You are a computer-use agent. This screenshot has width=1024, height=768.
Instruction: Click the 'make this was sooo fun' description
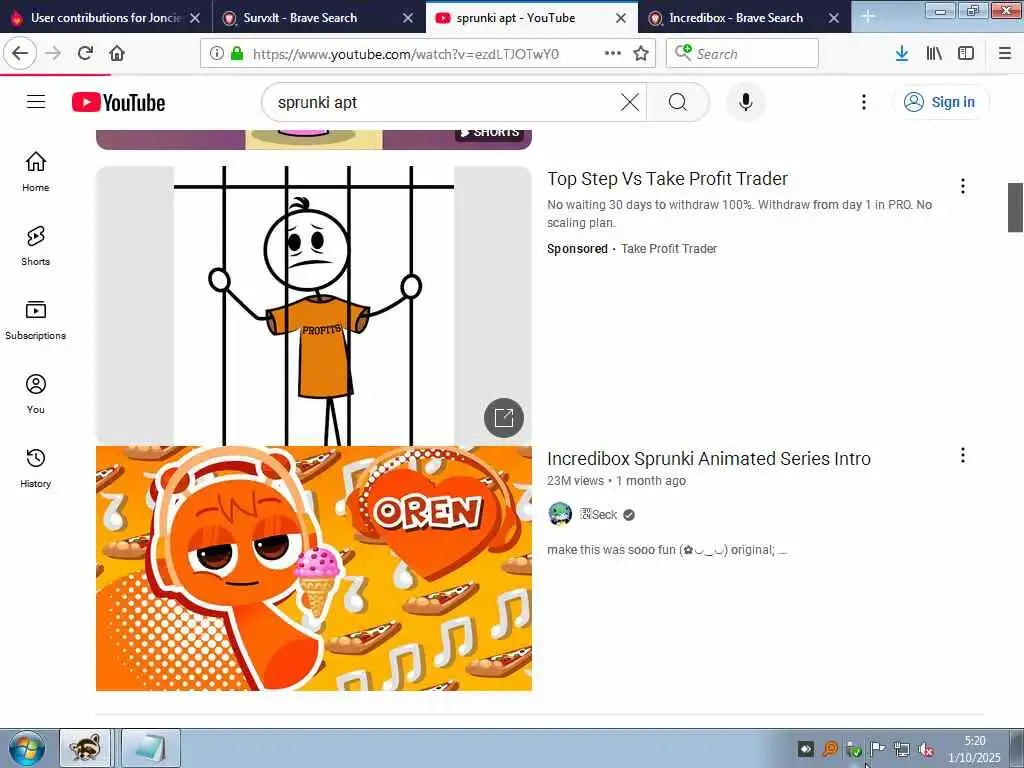point(667,550)
